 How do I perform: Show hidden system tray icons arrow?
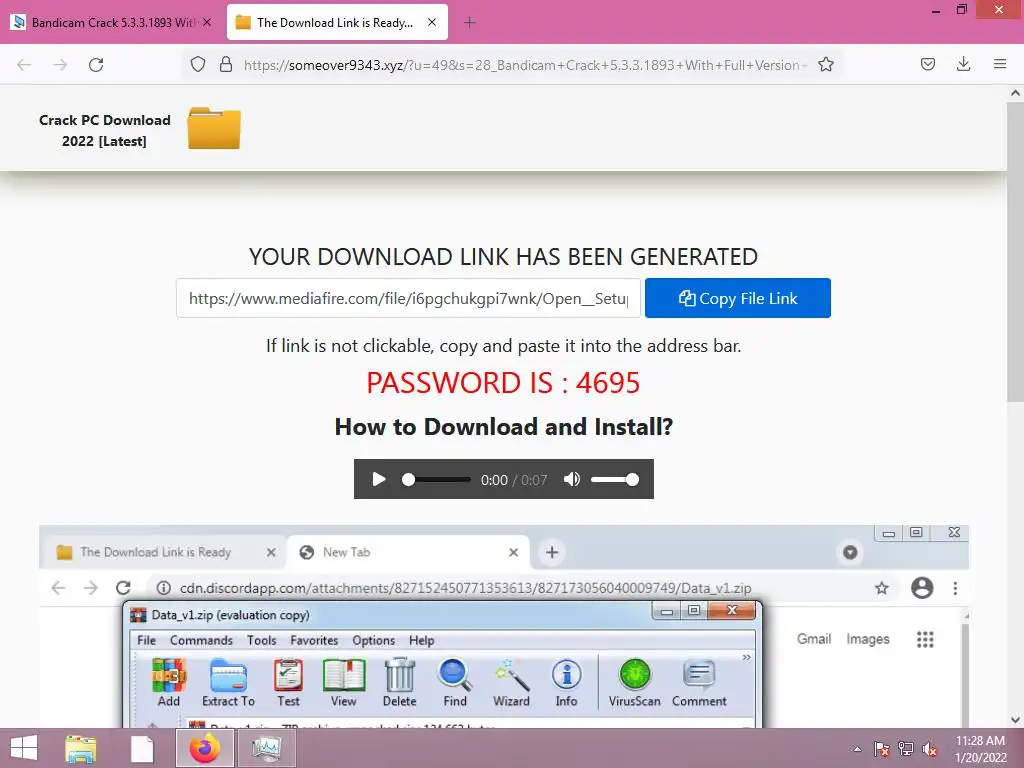[x=857, y=749]
